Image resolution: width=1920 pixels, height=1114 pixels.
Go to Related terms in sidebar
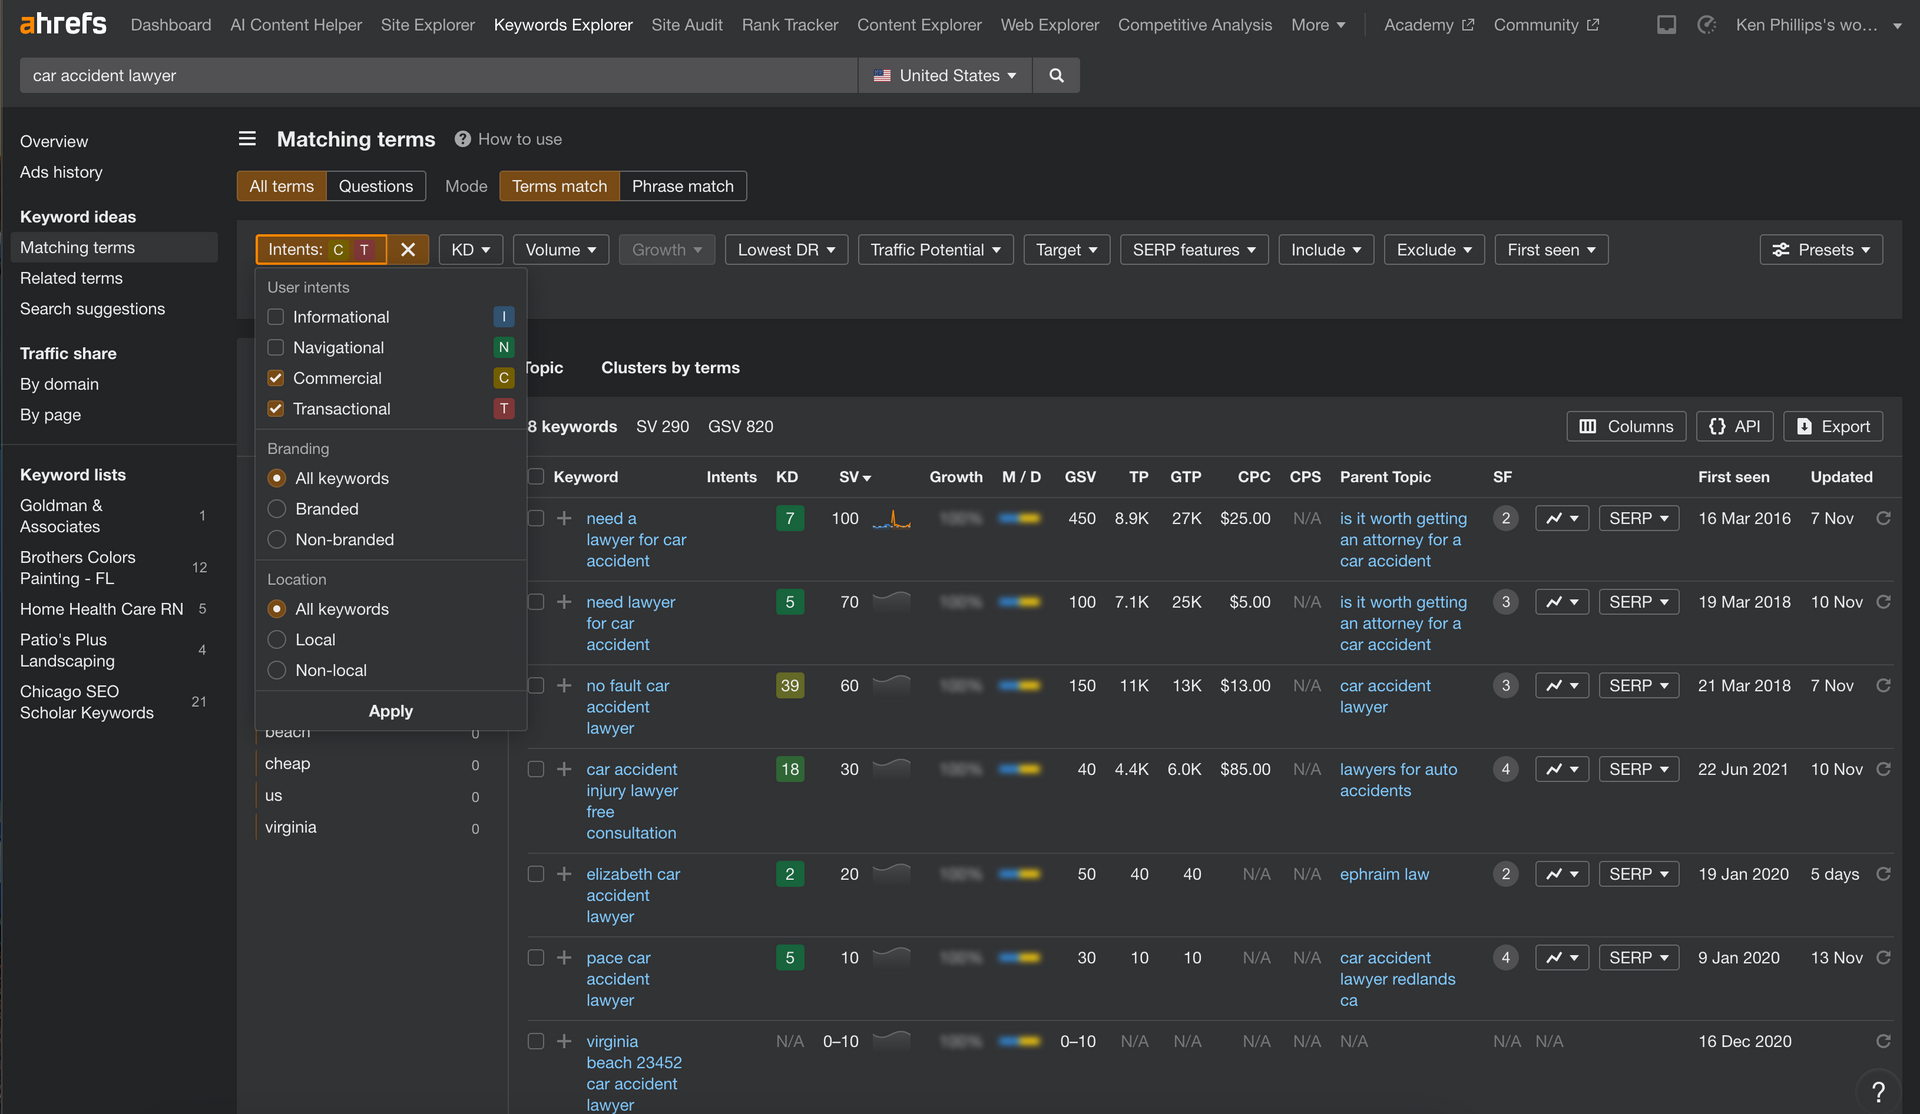coord(71,278)
